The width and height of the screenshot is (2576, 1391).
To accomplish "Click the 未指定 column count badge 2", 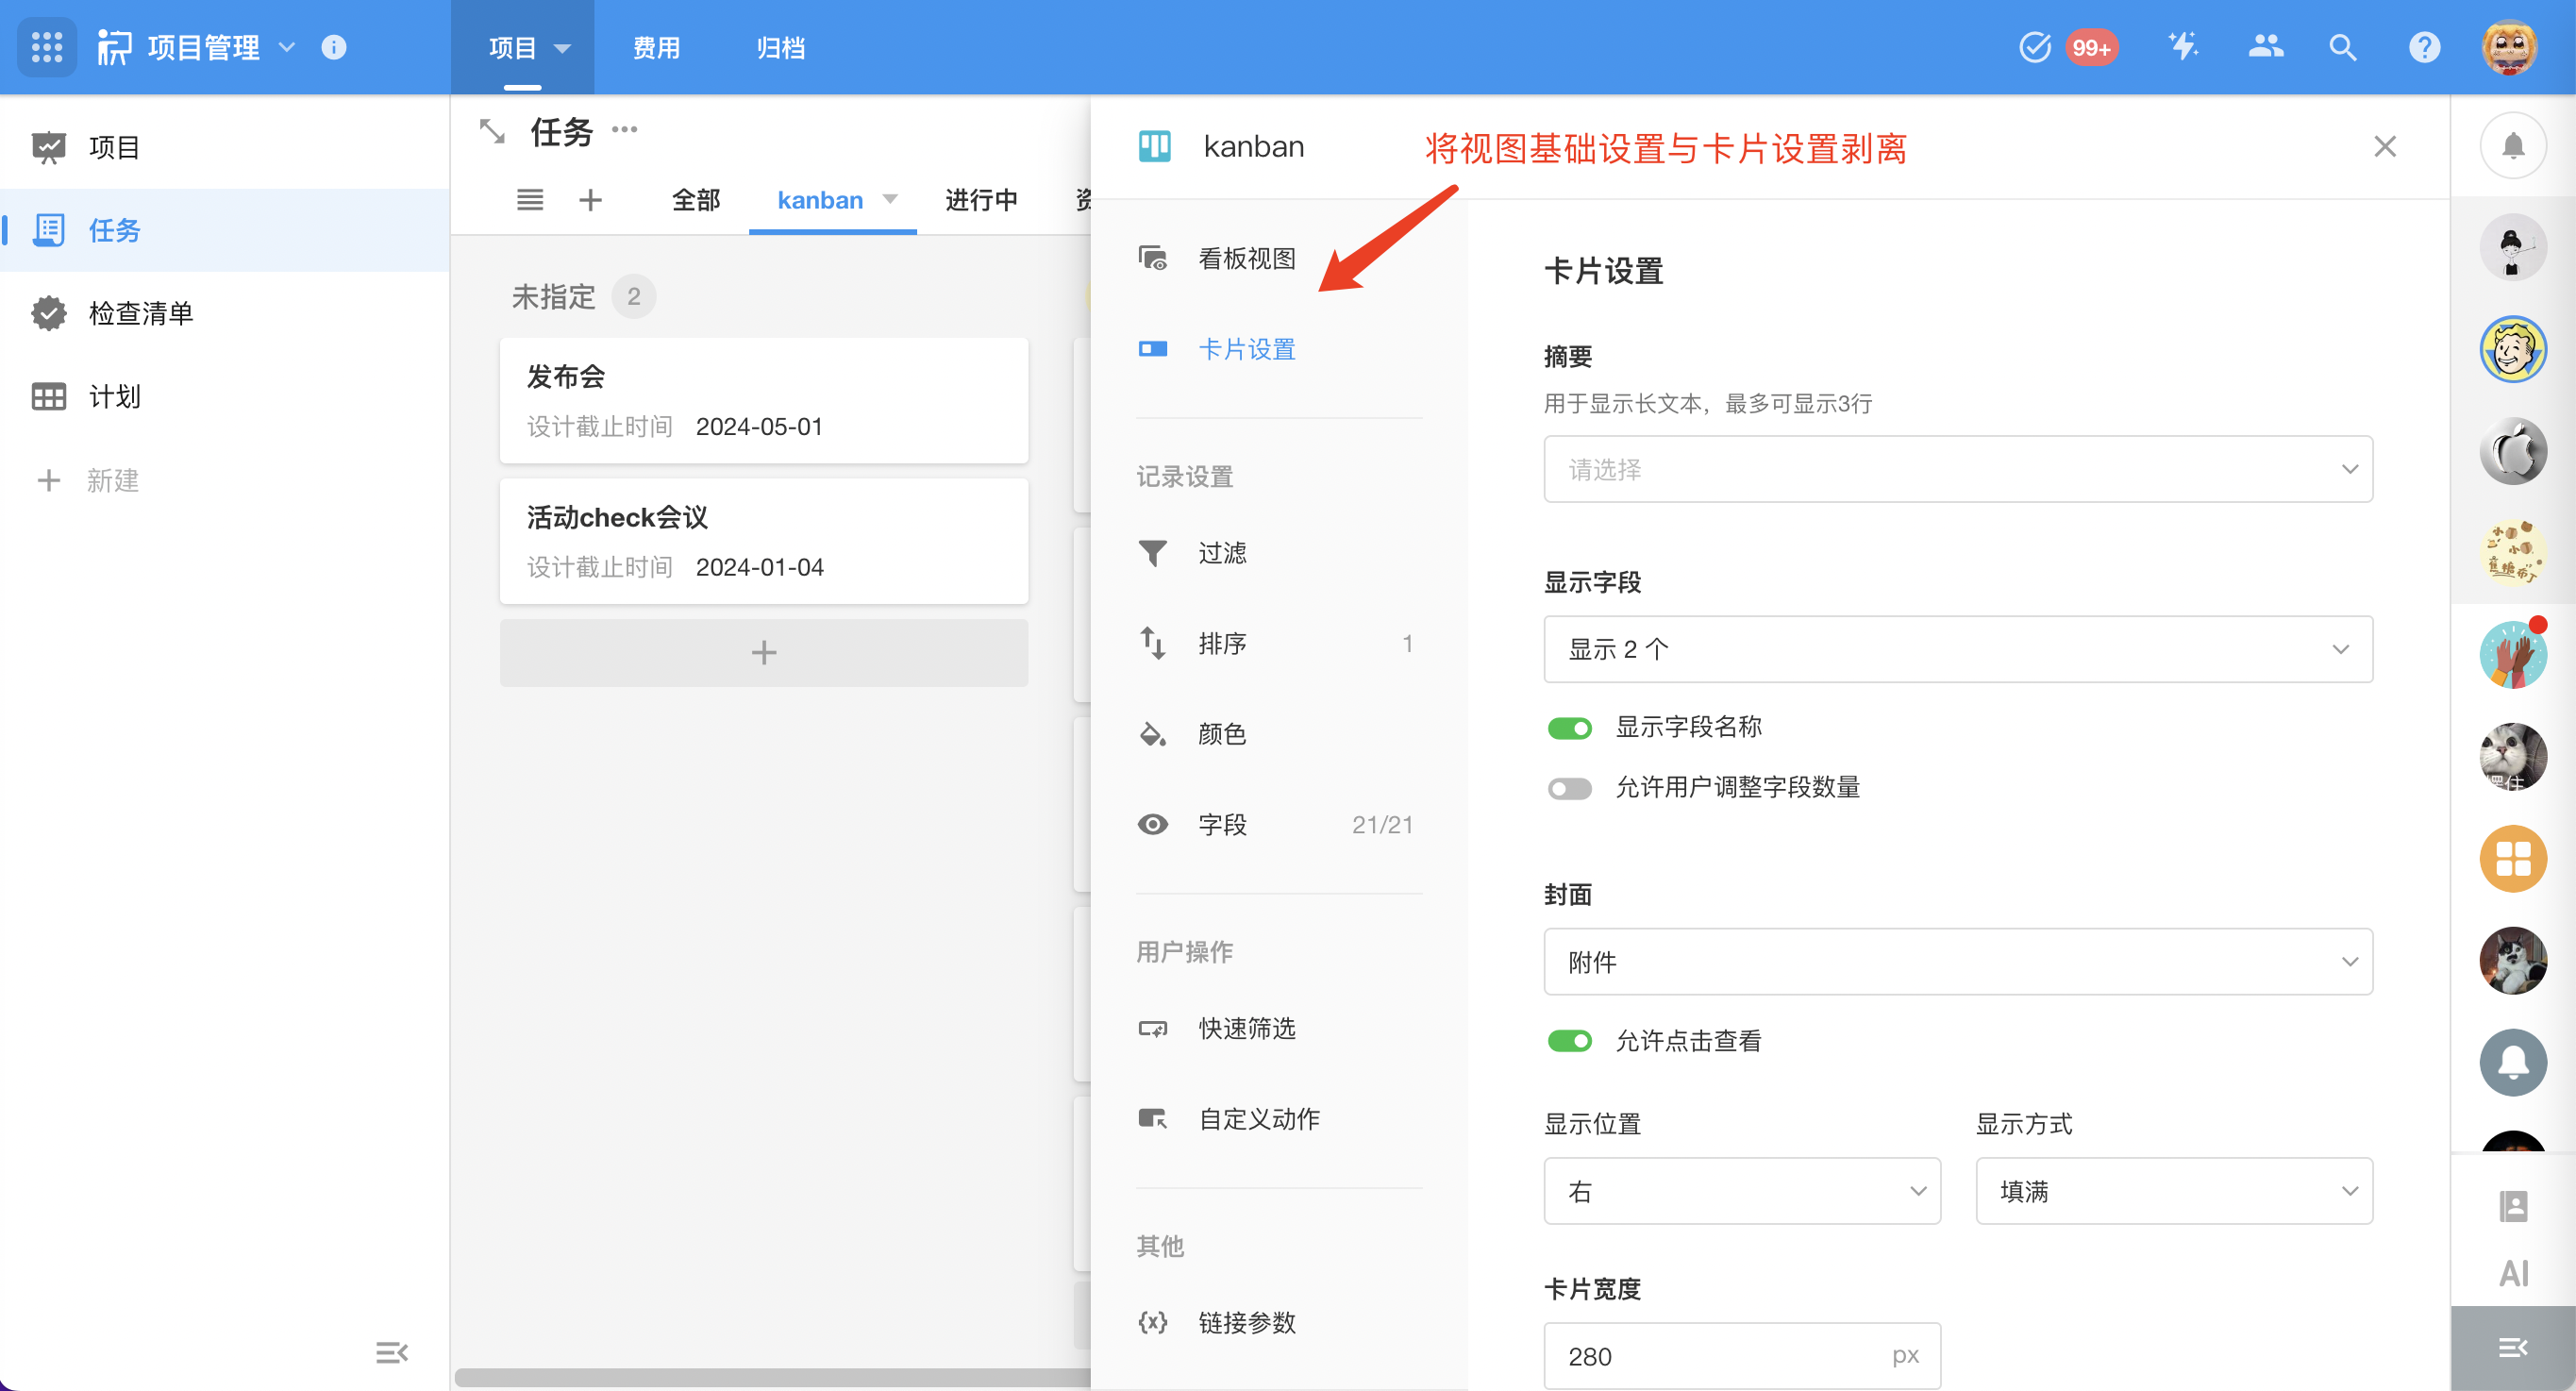I will point(634,296).
